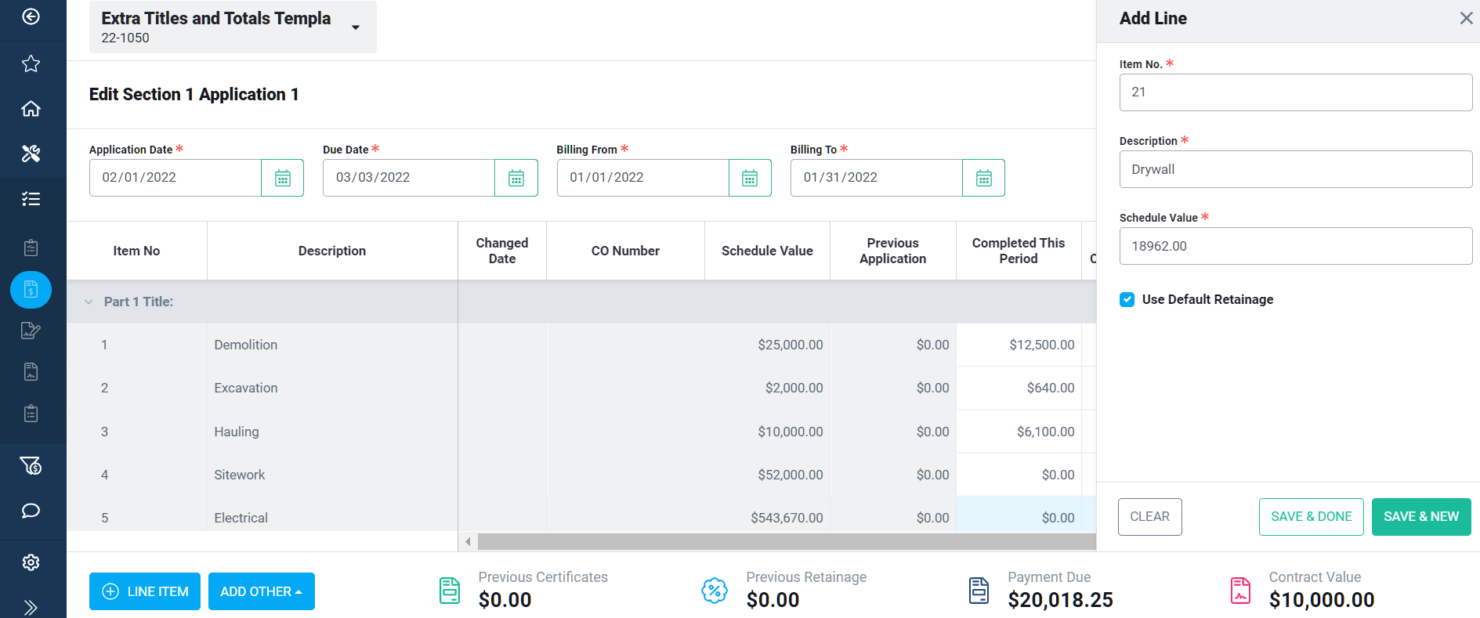Select the signature approval icon in sidebar
The image size is (1480, 618).
click(30, 329)
